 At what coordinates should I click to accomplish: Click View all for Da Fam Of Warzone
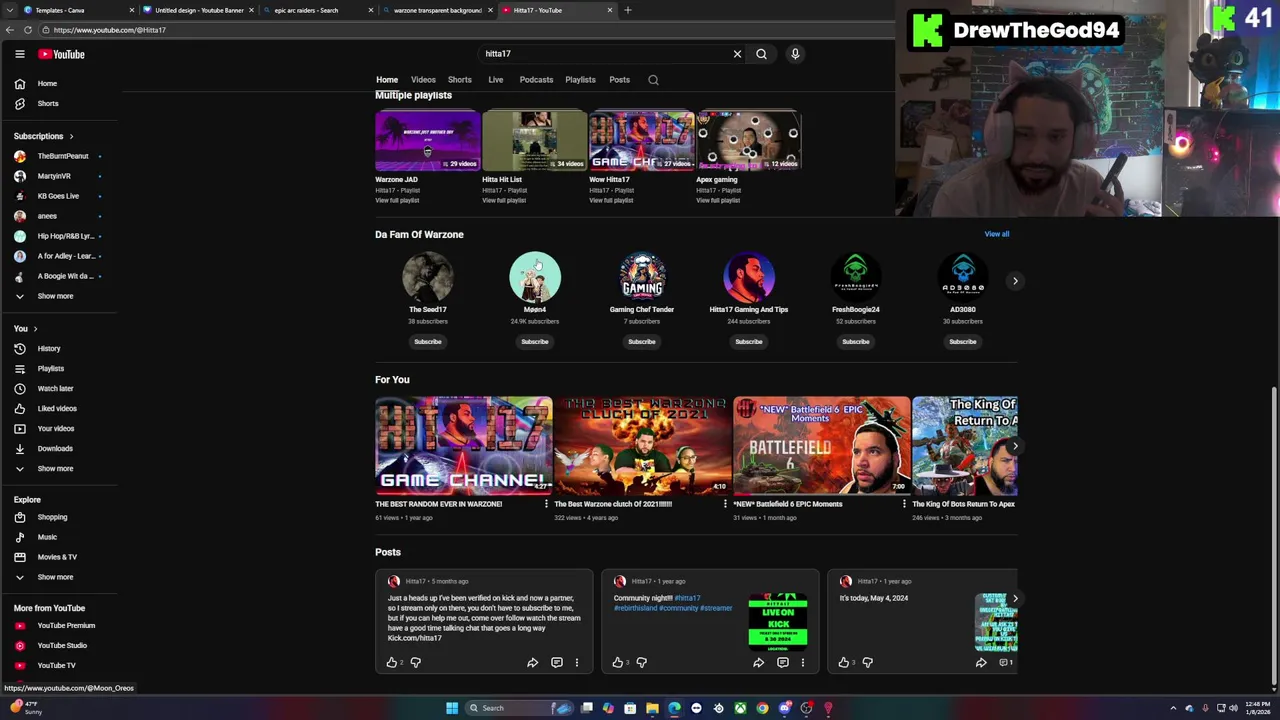tap(997, 234)
